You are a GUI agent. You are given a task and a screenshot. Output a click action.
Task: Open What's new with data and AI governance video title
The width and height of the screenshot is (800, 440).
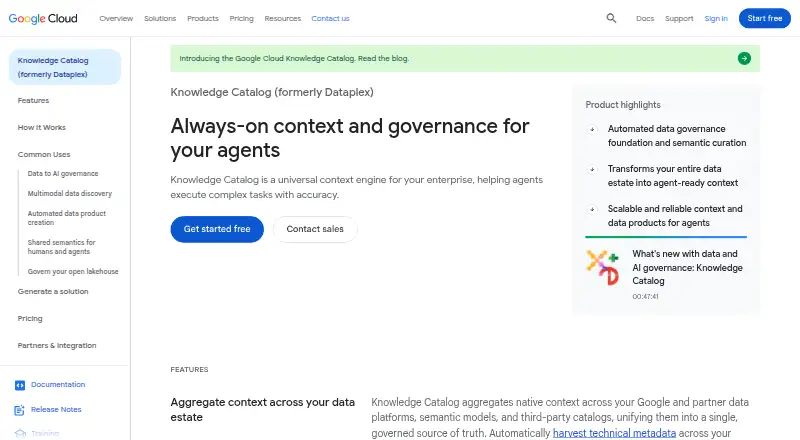point(687,267)
